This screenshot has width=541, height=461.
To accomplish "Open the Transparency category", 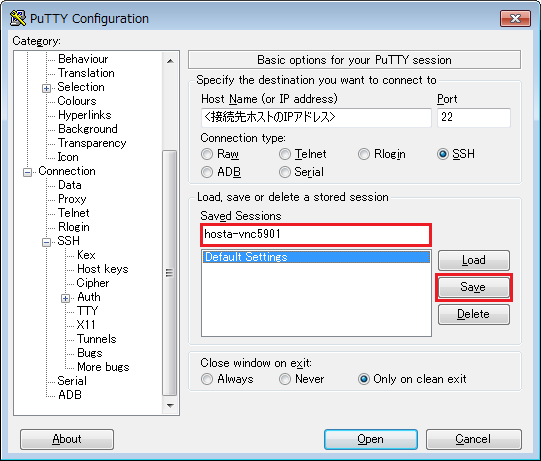I will coord(92,143).
